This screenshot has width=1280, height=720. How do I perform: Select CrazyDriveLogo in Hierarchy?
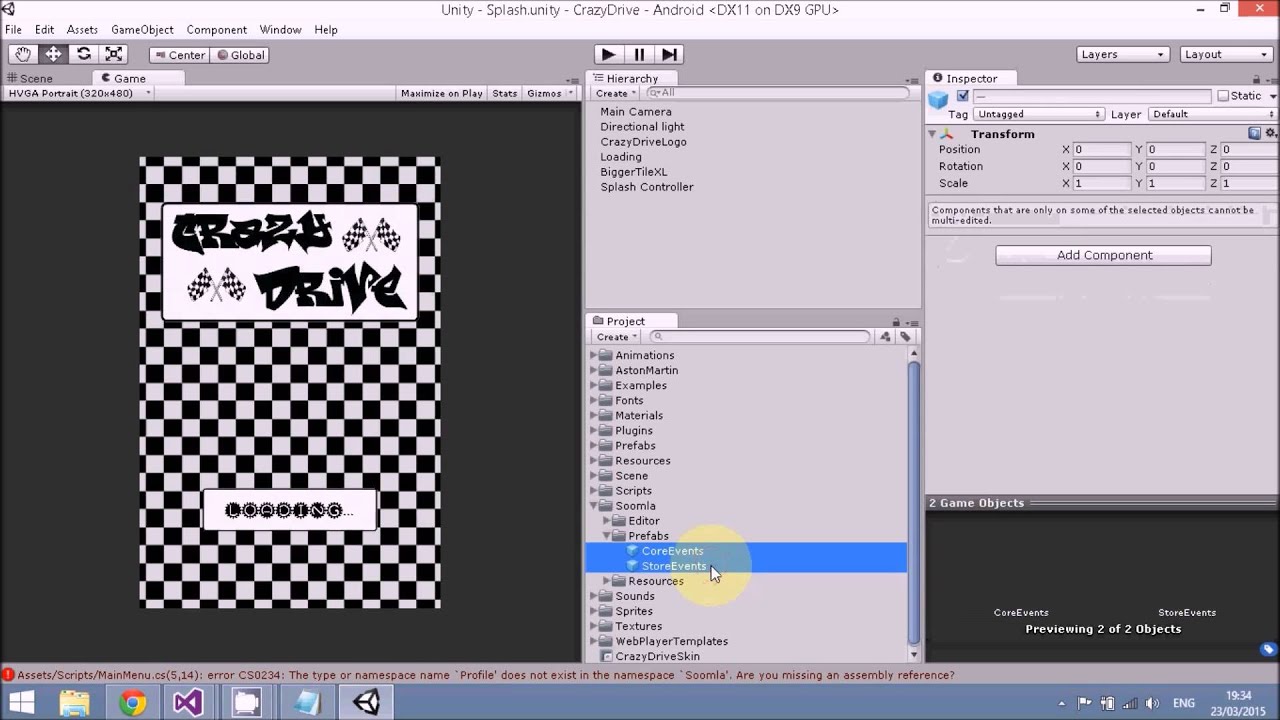pos(643,142)
